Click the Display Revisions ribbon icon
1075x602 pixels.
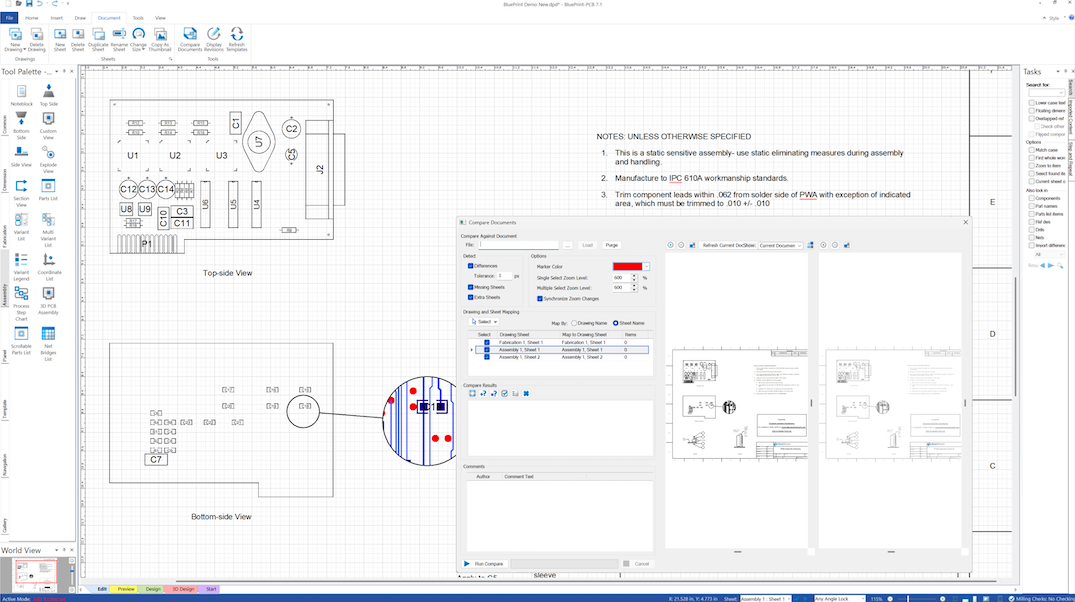click(x=214, y=40)
